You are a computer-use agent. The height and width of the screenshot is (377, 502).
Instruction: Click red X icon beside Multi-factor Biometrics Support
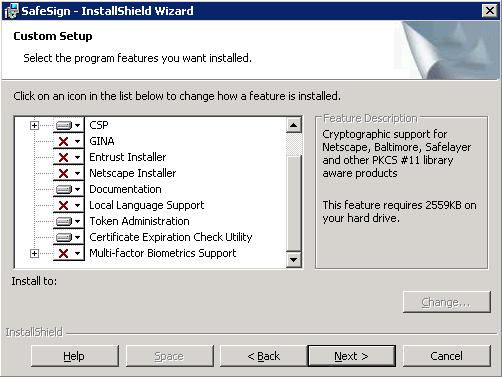point(63,253)
